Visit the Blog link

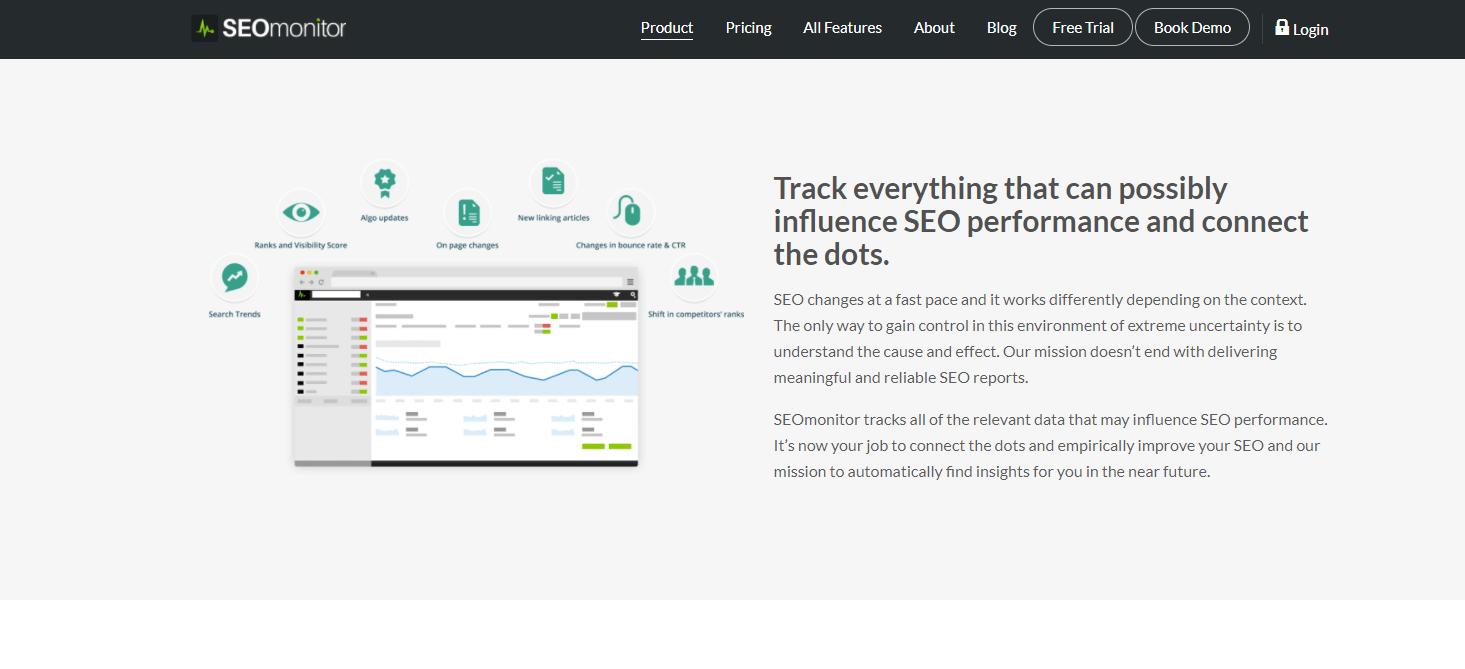[1002, 28]
